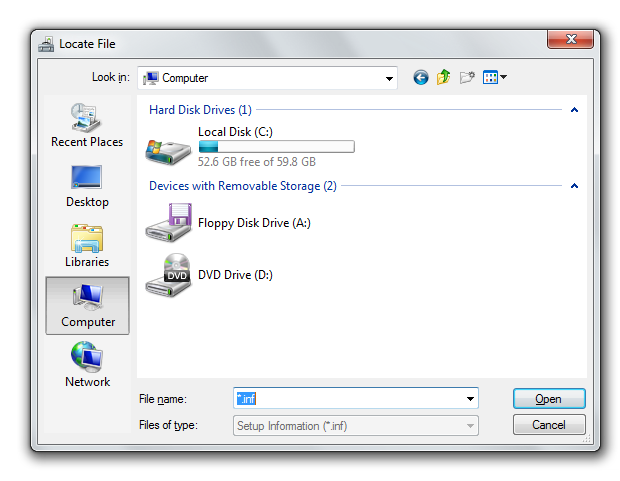Click the Local Disk C: space usage bar

[276, 146]
